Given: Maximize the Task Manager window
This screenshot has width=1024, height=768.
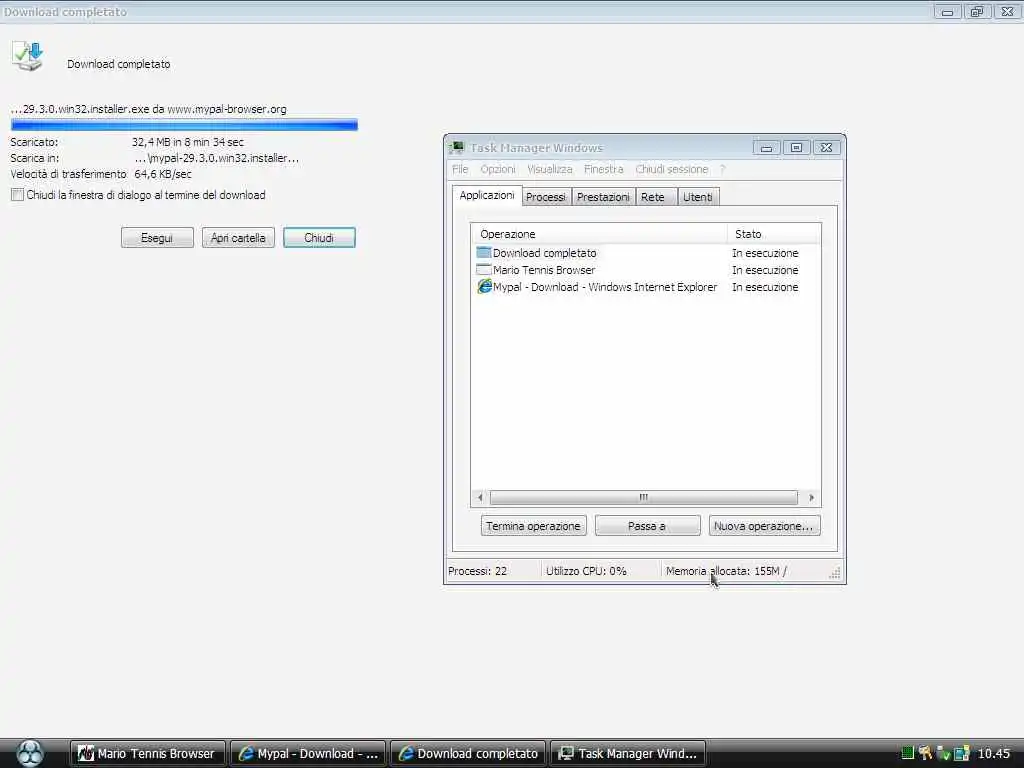Looking at the screenshot, I should tap(796, 148).
